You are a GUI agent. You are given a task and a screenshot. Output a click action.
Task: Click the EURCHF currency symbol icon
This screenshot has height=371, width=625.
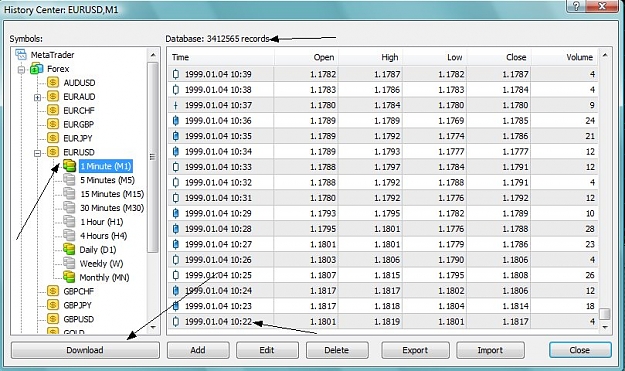coord(53,110)
